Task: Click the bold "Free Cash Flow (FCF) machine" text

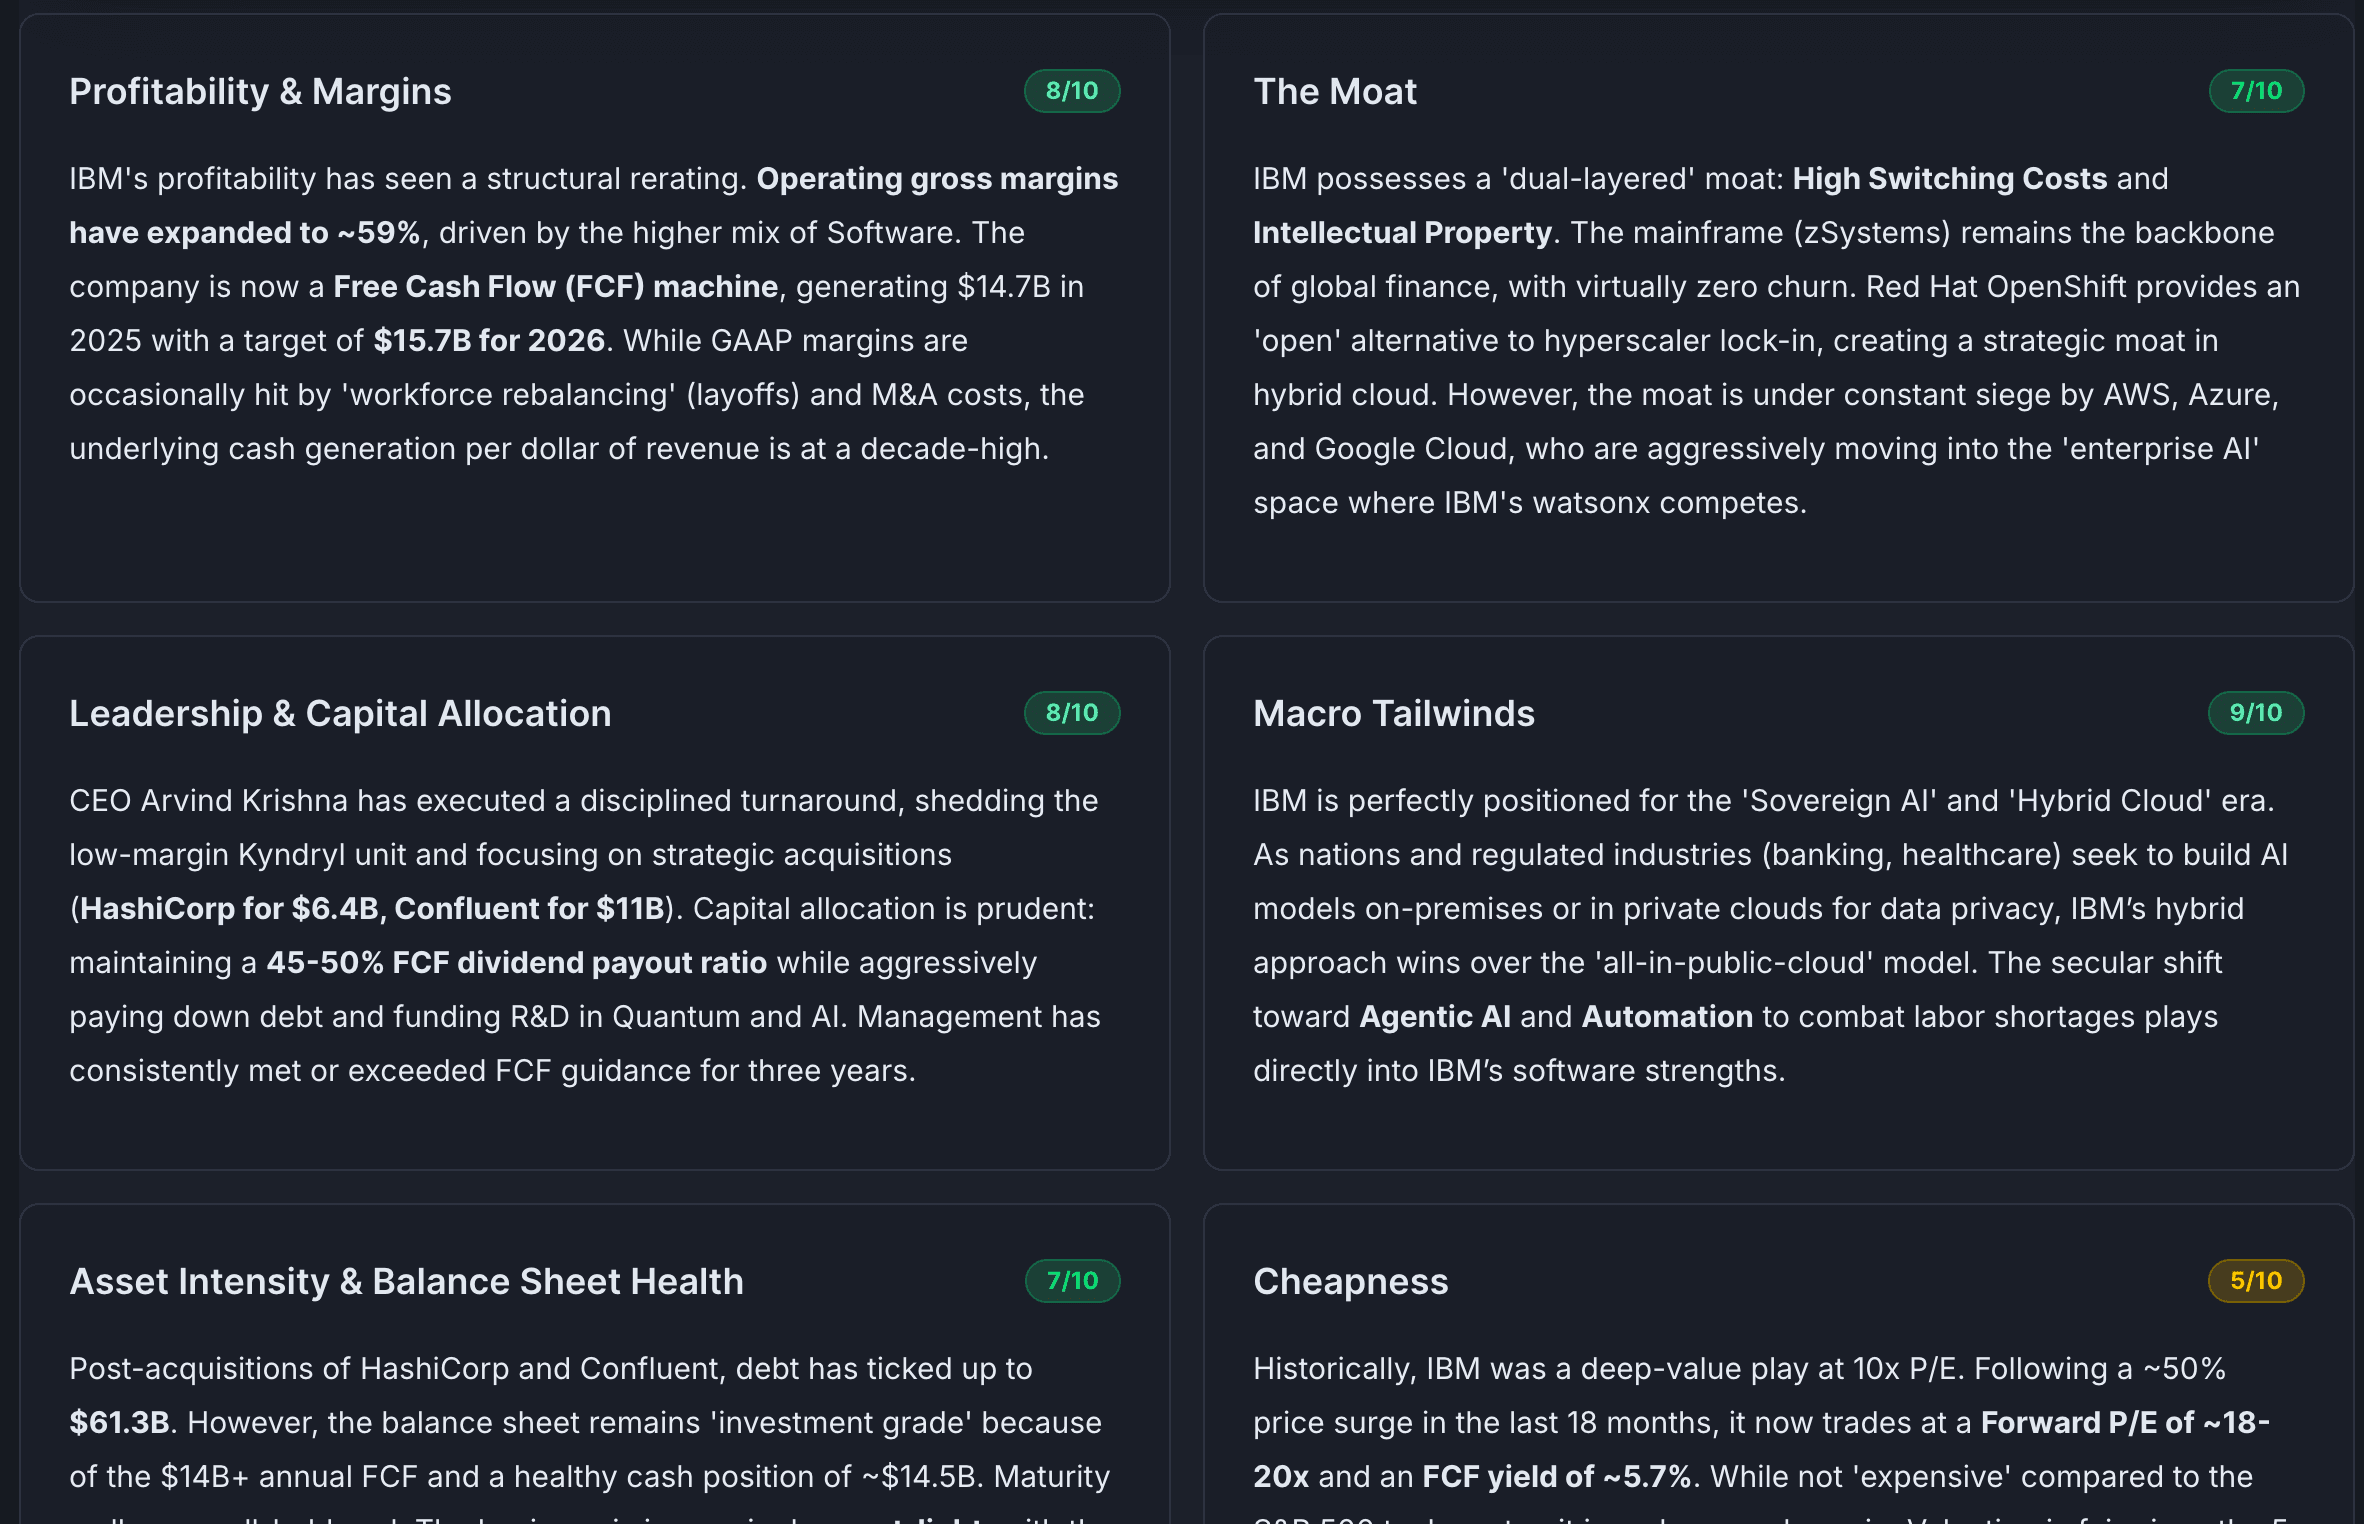Action: click(555, 287)
